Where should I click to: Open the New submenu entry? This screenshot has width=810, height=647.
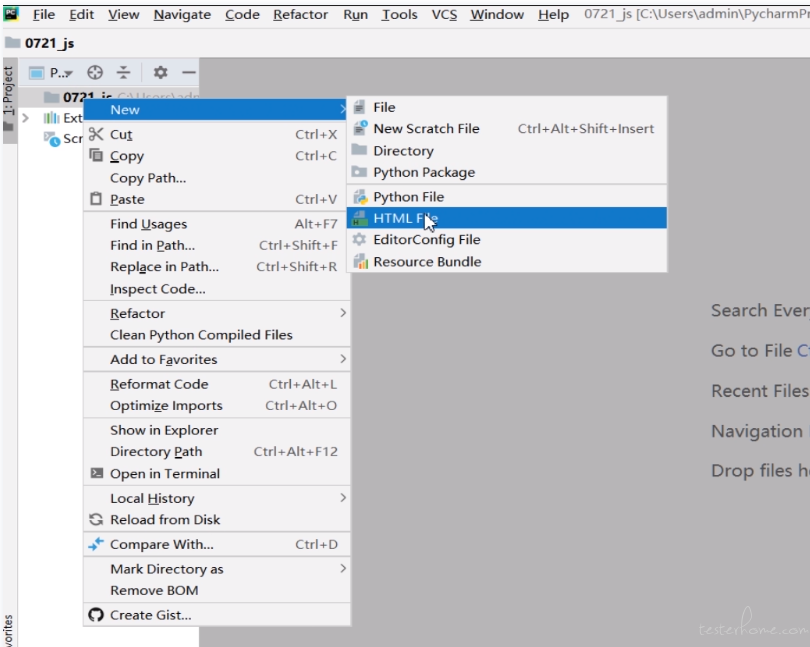pyautogui.click(x=215, y=110)
